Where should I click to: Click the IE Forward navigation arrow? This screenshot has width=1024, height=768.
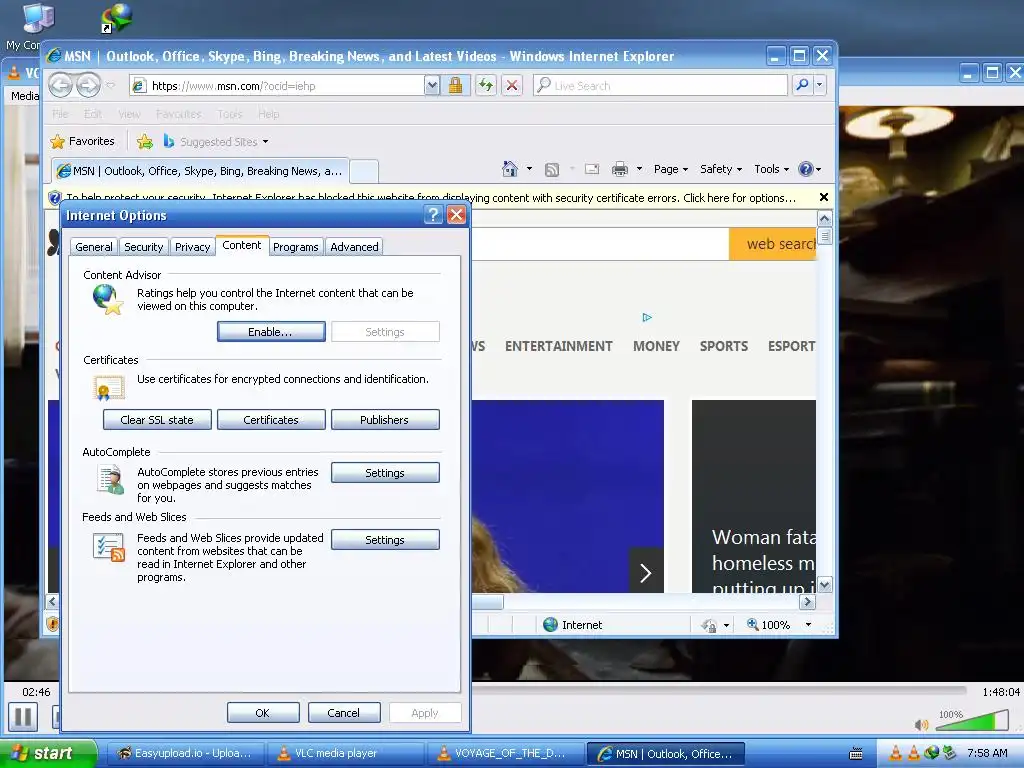coord(88,85)
